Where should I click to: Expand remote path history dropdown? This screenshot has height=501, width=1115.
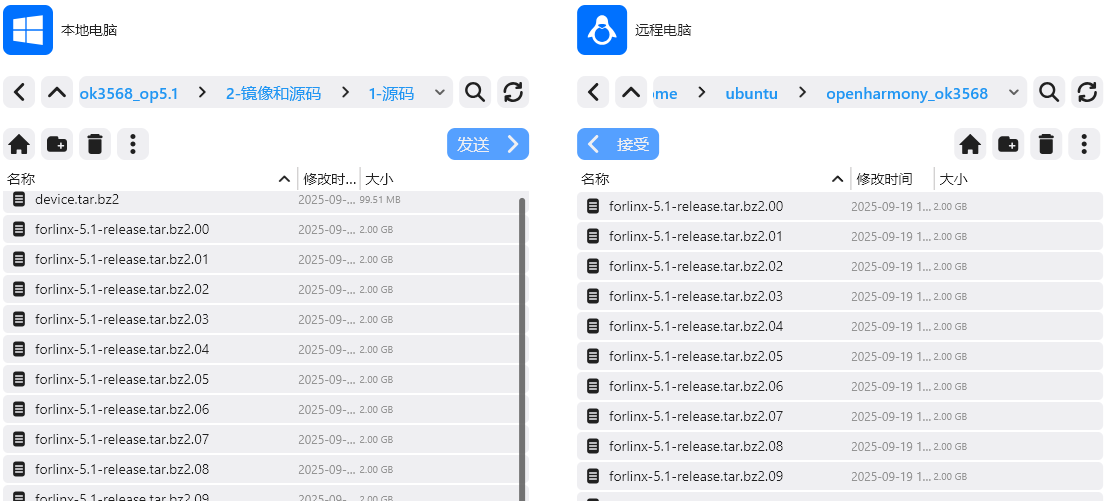point(1013,92)
